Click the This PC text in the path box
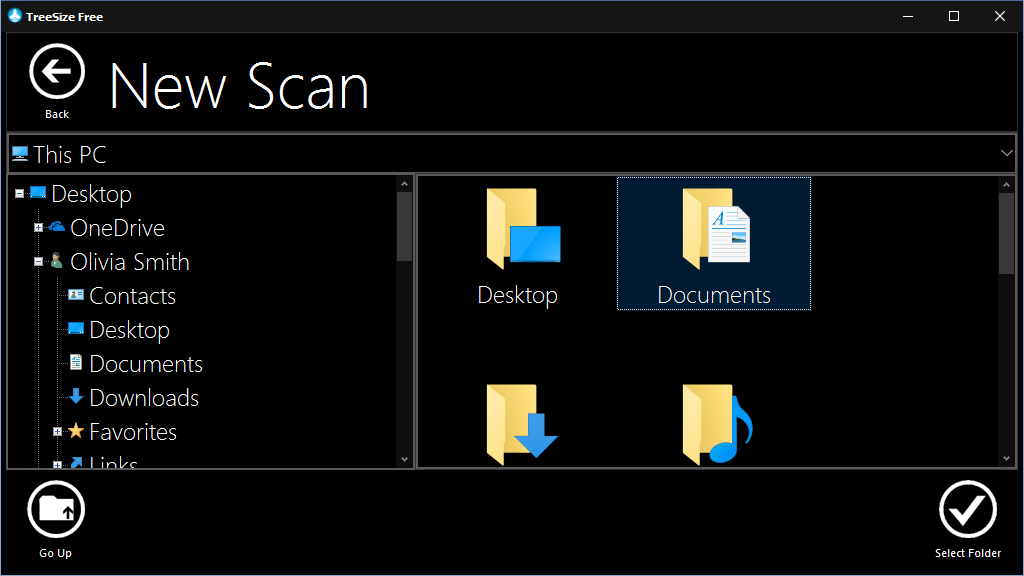 coord(70,155)
